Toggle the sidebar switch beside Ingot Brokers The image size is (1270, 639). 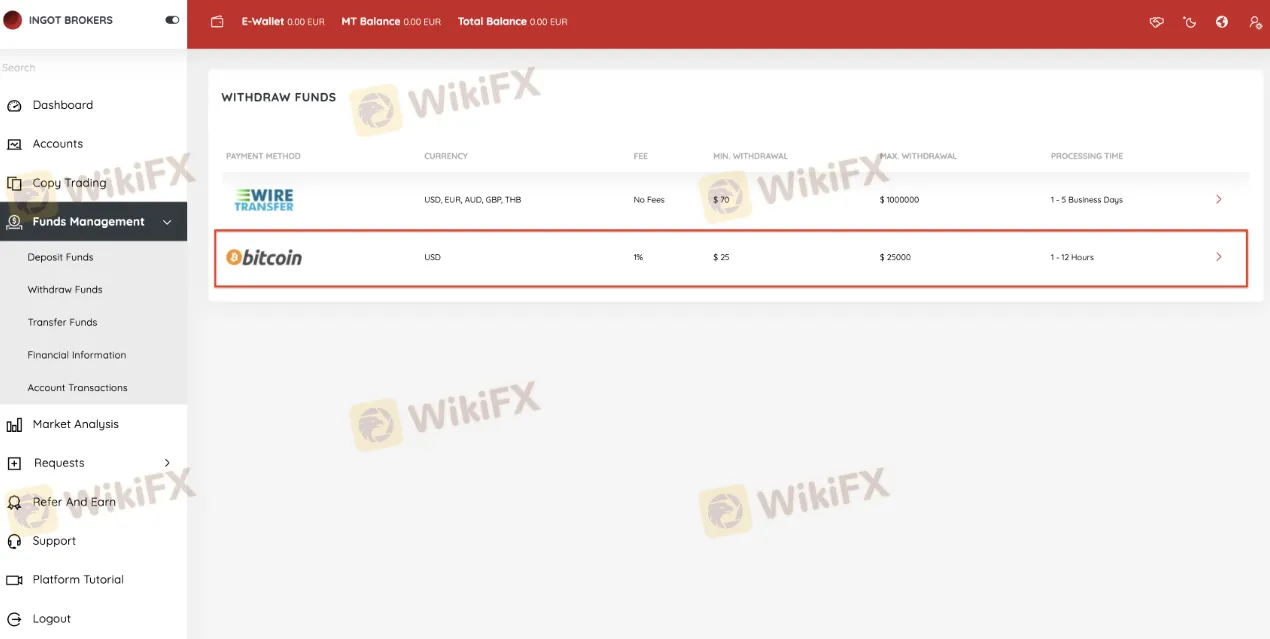(172, 20)
